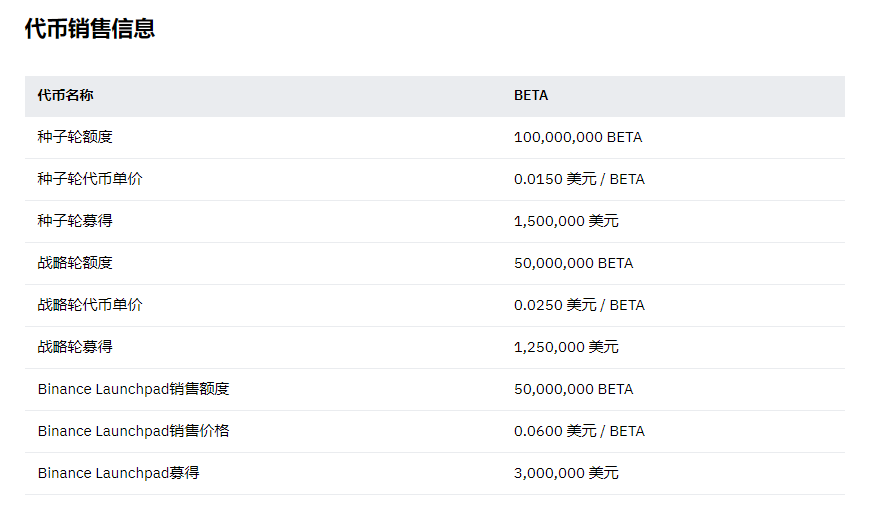
Task: Click the 种子轮代币单价 label
Action: [x=90, y=179]
